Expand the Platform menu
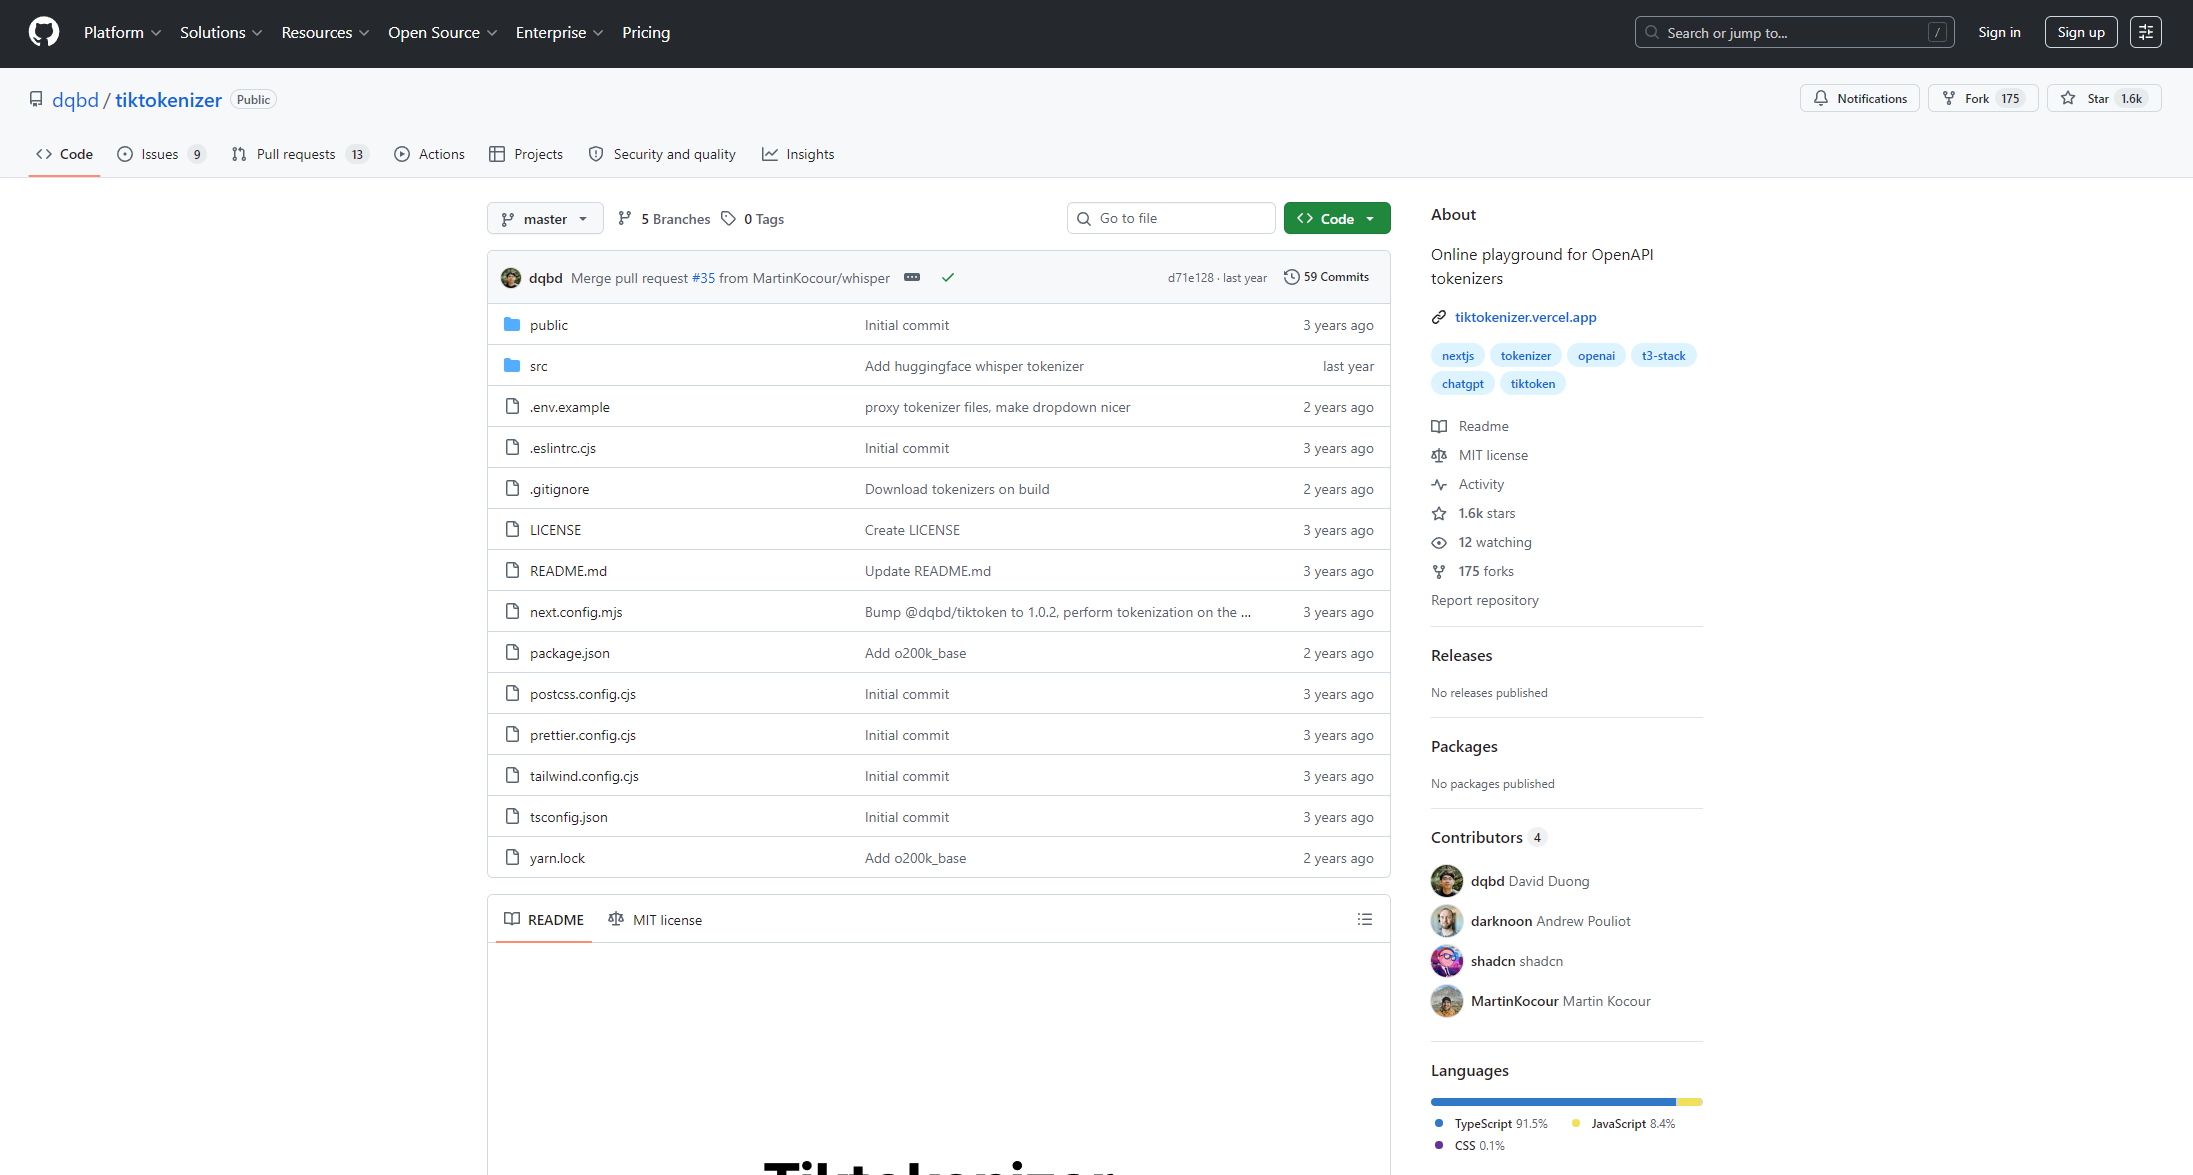Viewport: 2193px width, 1175px height. pos(122,33)
